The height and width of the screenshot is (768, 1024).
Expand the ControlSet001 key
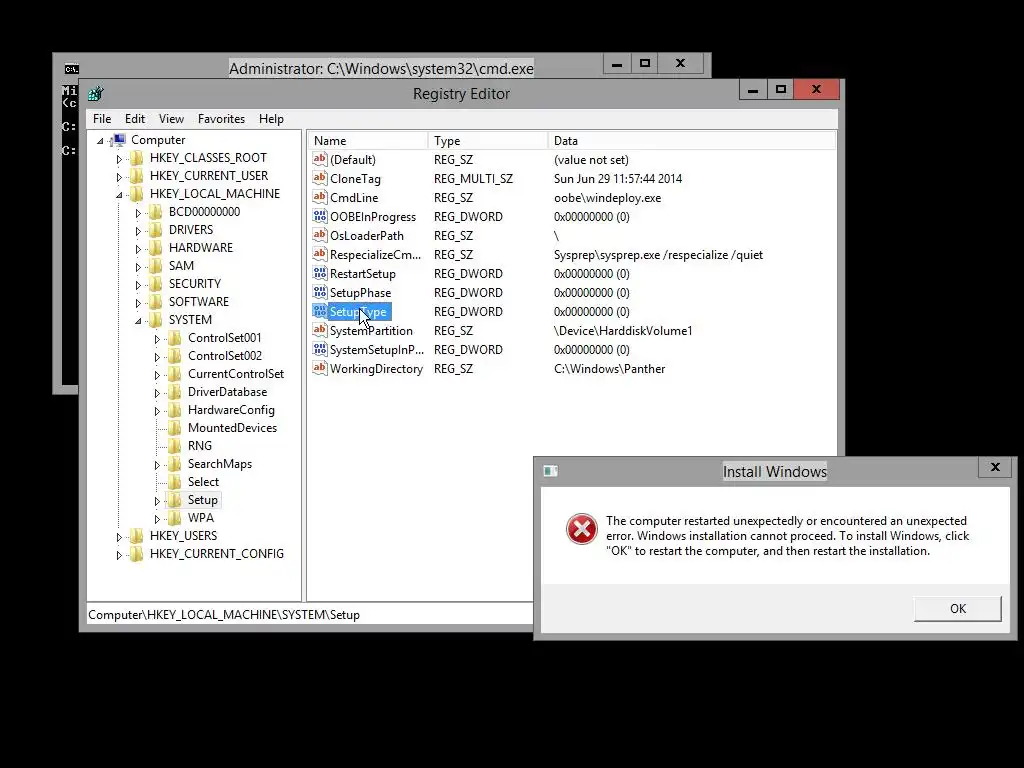[x=157, y=339]
